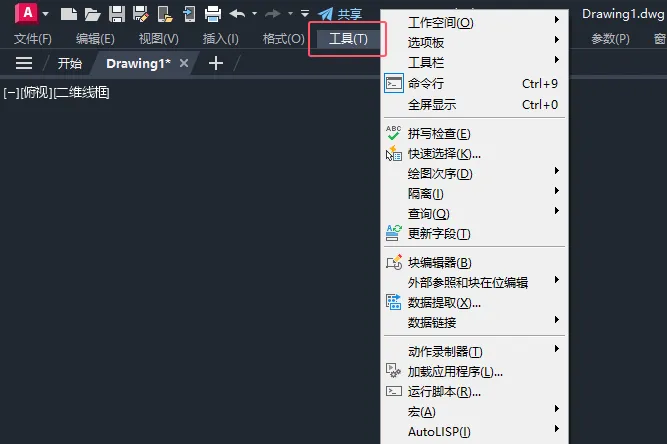
Task: Choose 快速选择(K)... menu item
Action: [x=474, y=154]
